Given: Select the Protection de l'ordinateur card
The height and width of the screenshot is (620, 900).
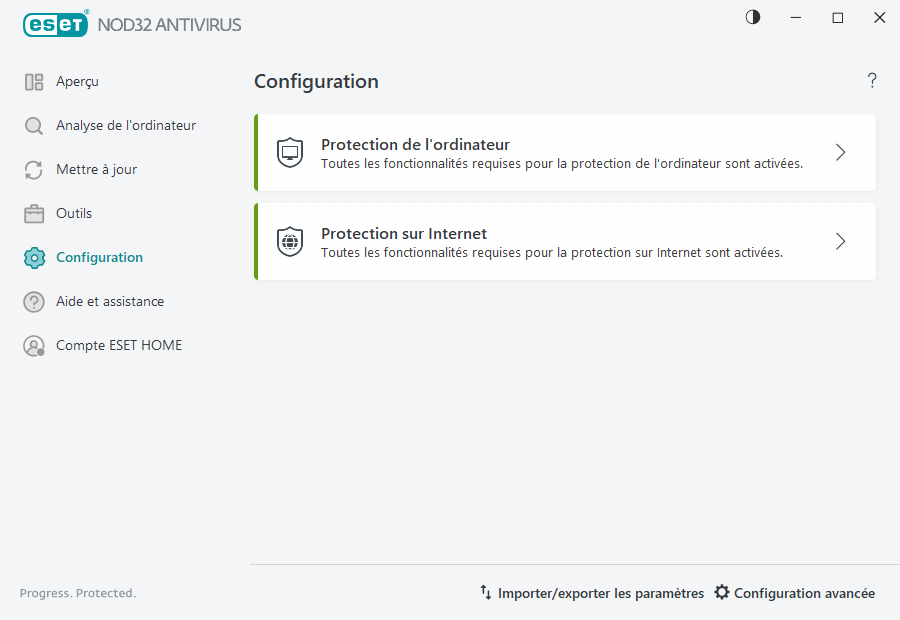Looking at the screenshot, I should point(565,152).
